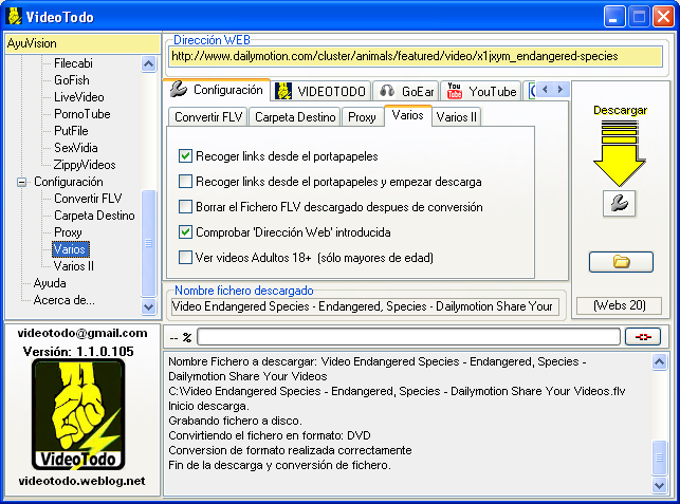Click the log scrollbar thumb
The width and height of the screenshot is (680, 504).
[659, 458]
